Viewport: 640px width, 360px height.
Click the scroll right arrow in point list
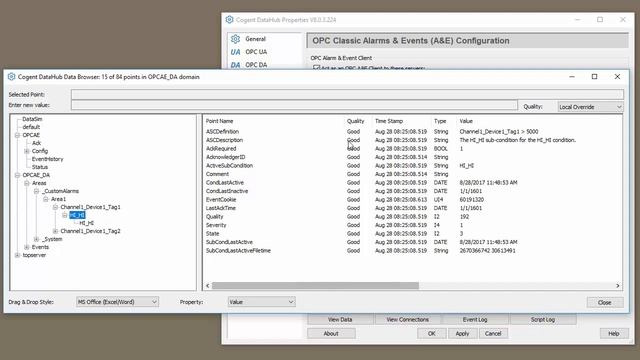click(618, 286)
